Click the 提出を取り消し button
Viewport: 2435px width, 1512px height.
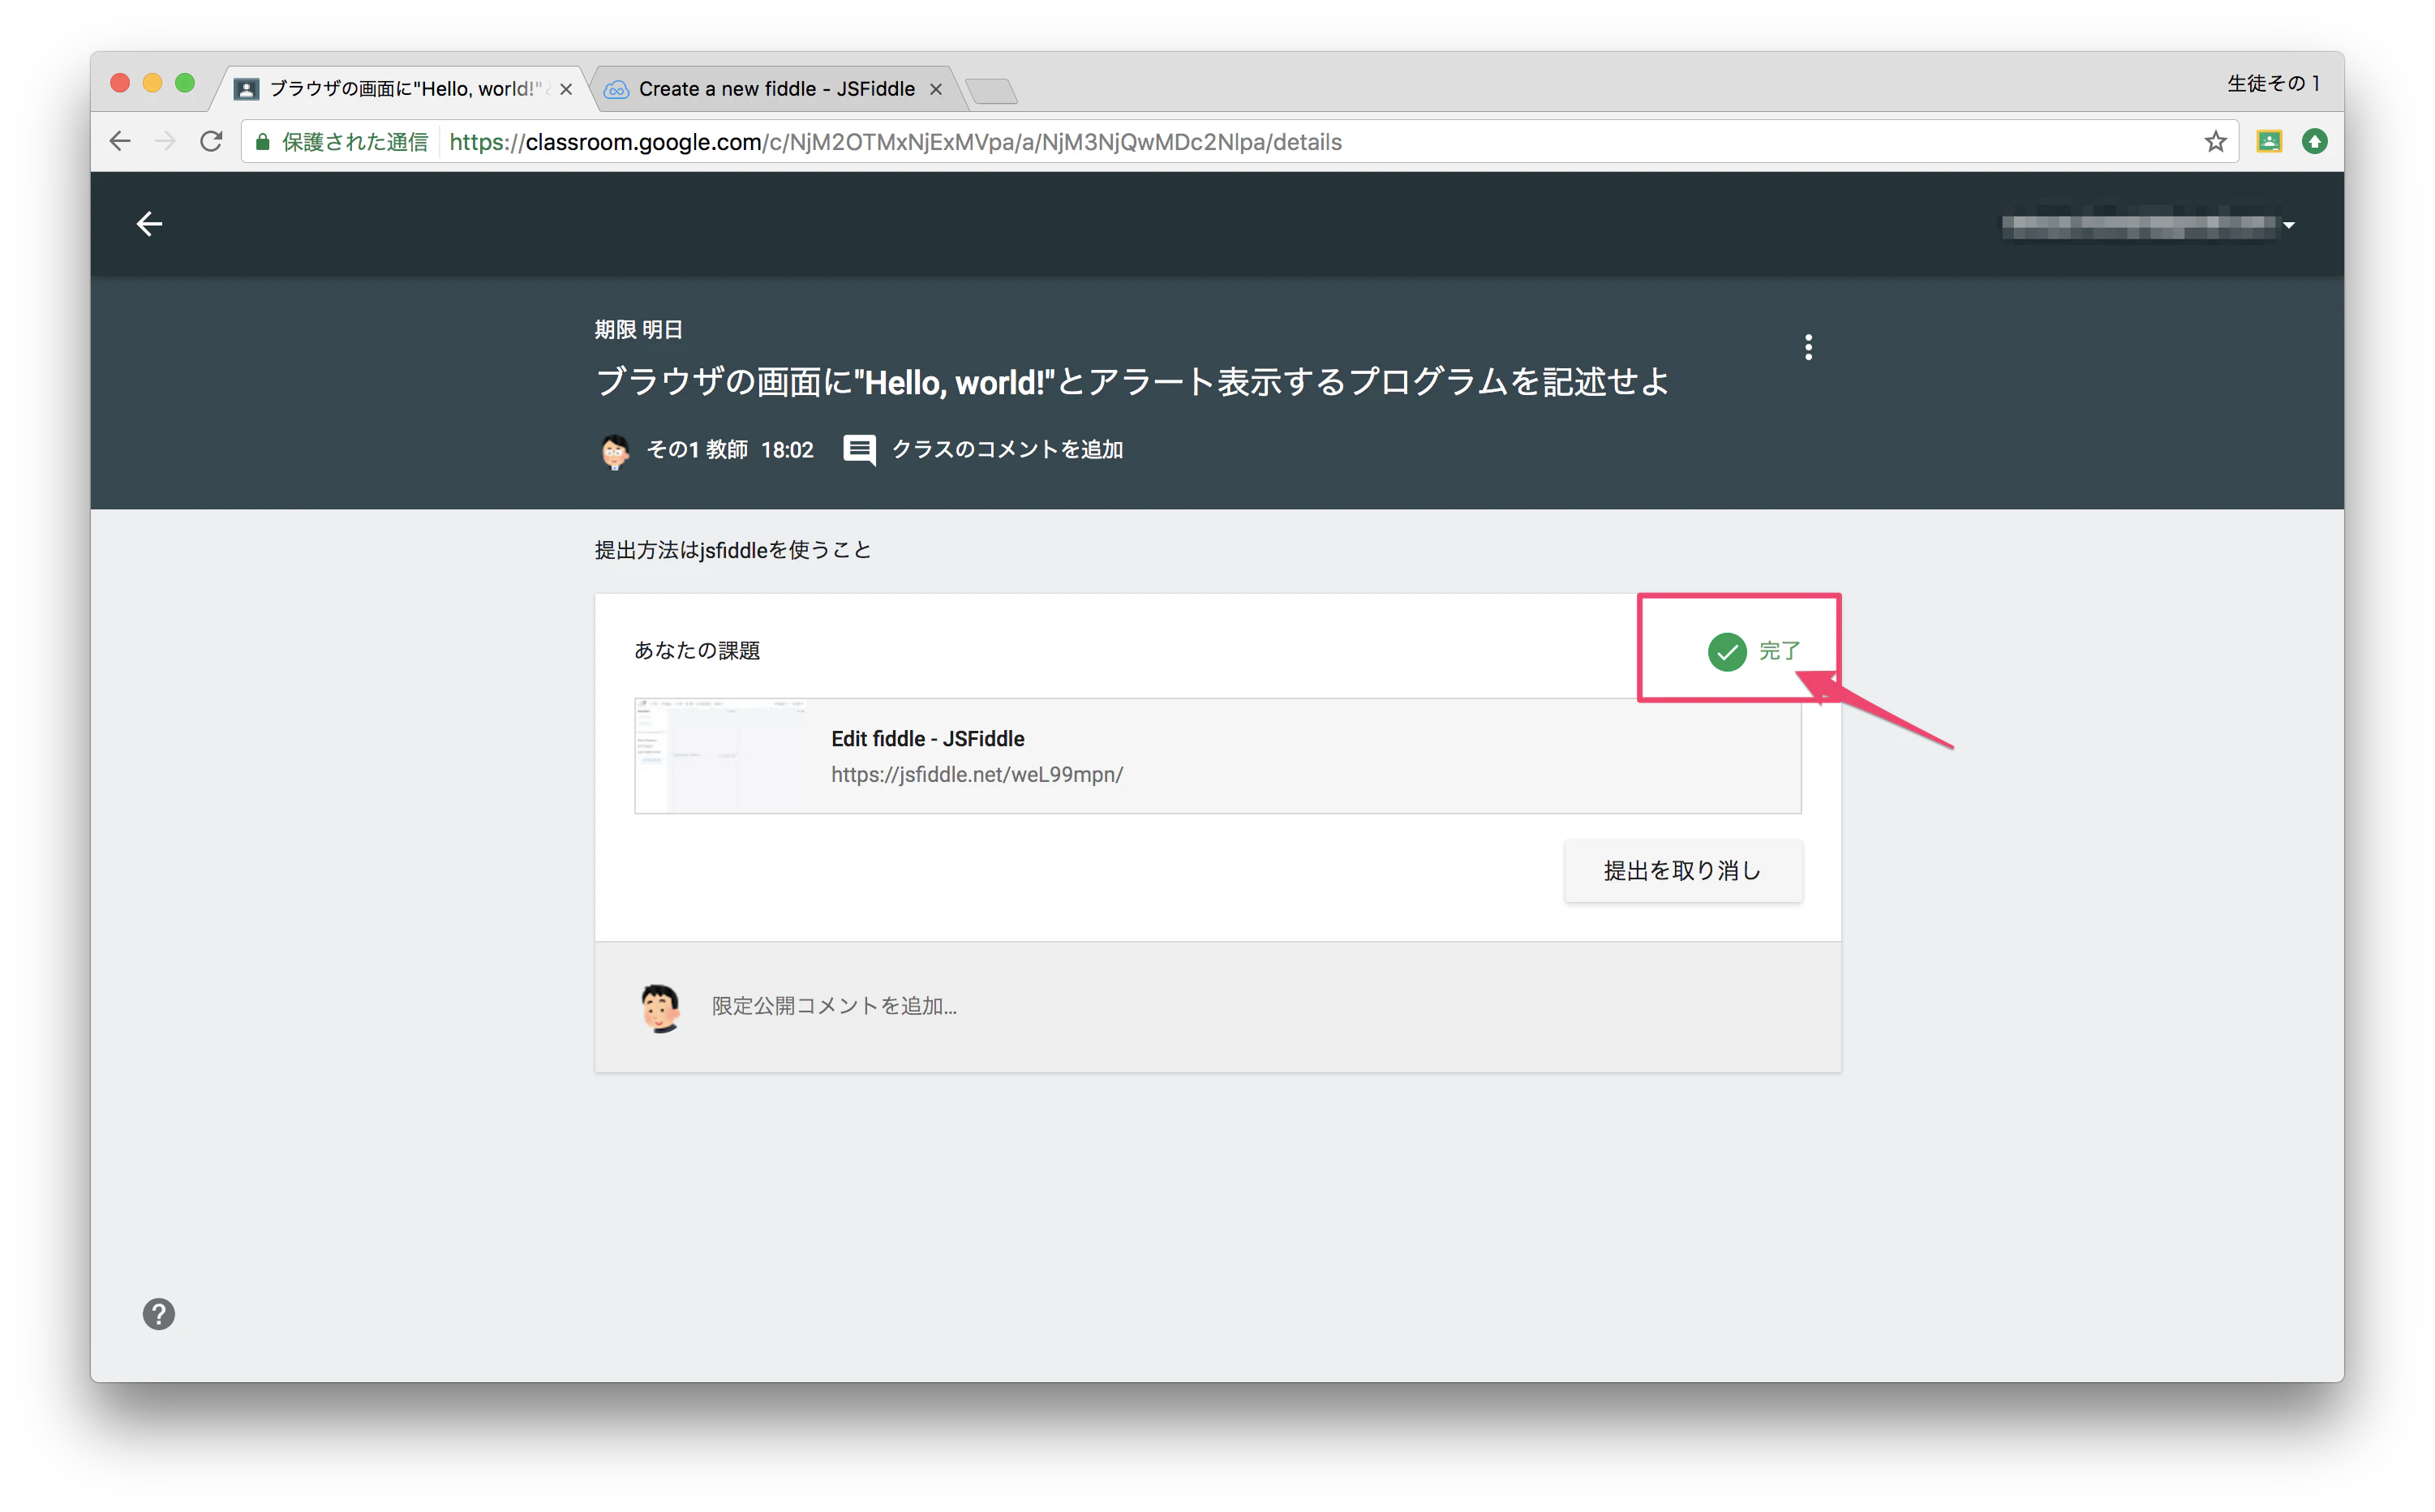pos(1683,871)
